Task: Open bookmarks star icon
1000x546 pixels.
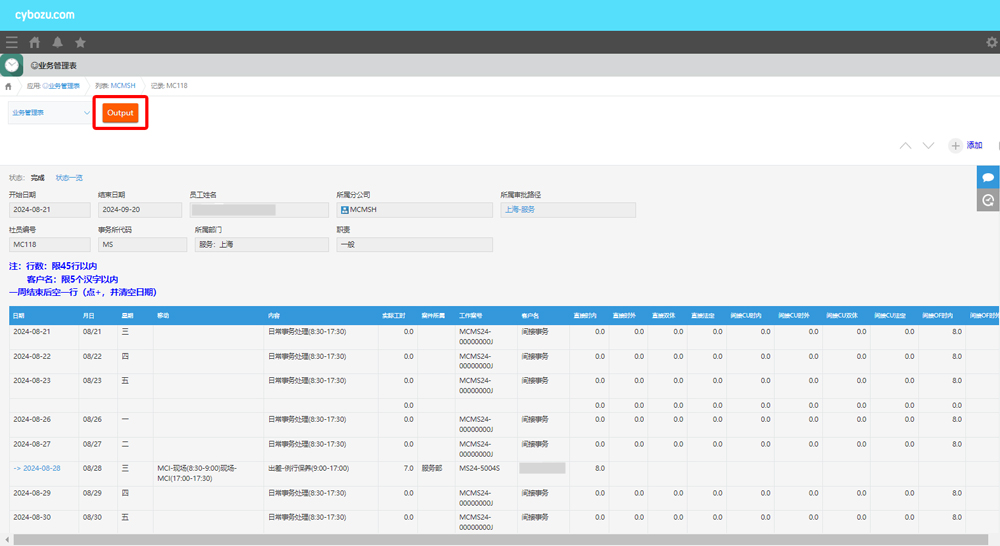Action: click(80, 43)
